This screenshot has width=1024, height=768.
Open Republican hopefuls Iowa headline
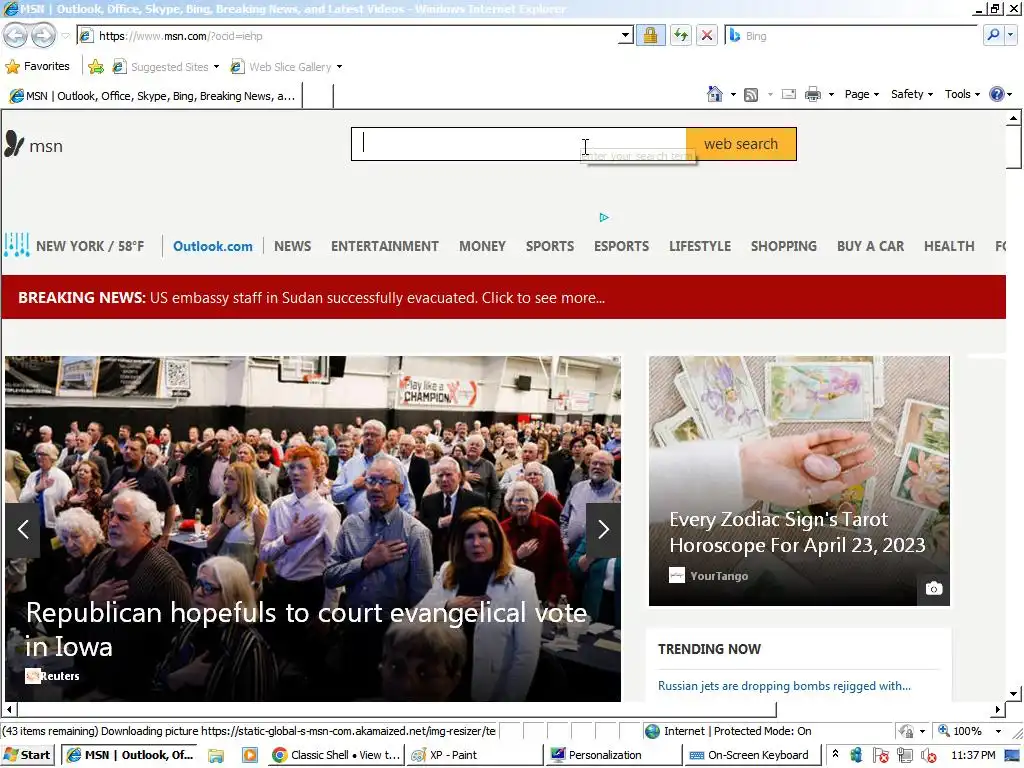click(x=306, y=630)
